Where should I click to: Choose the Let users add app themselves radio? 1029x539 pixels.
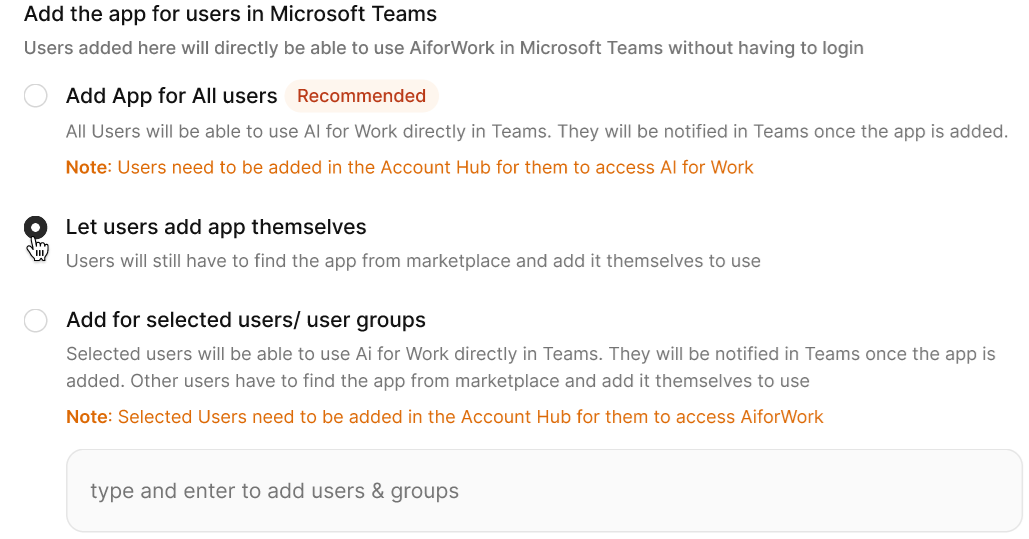(x=35, y=228)
